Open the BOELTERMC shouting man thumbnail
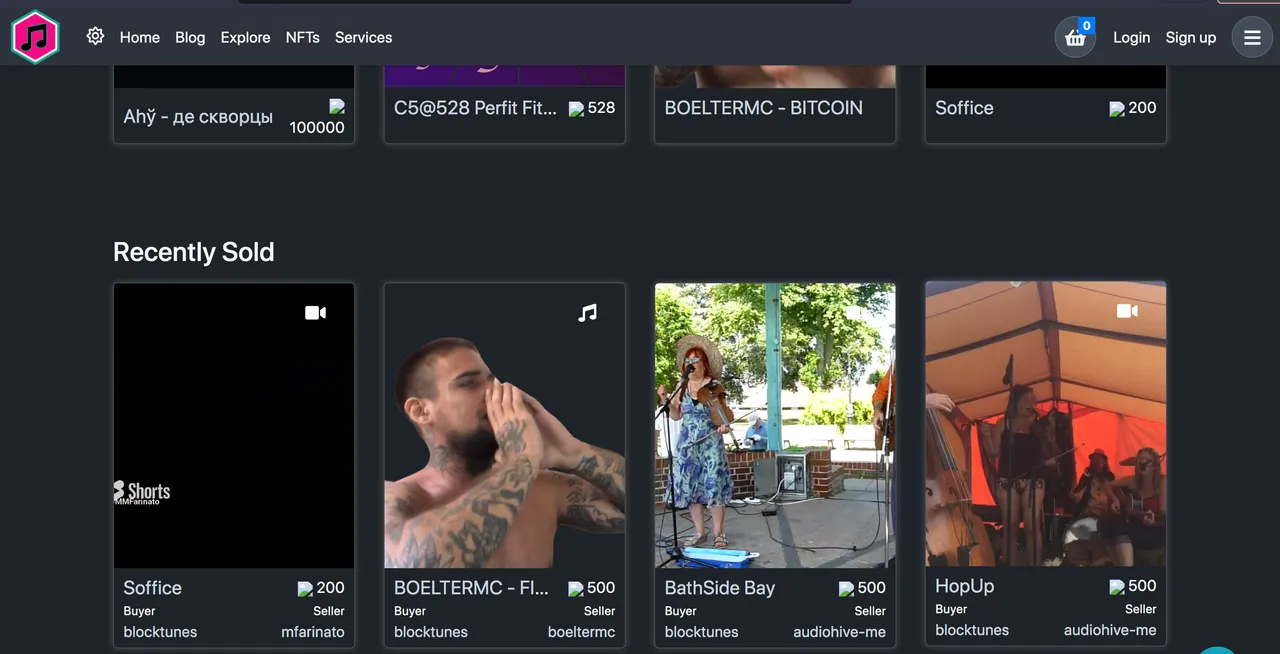1280x654 pixels. [505, 426]
